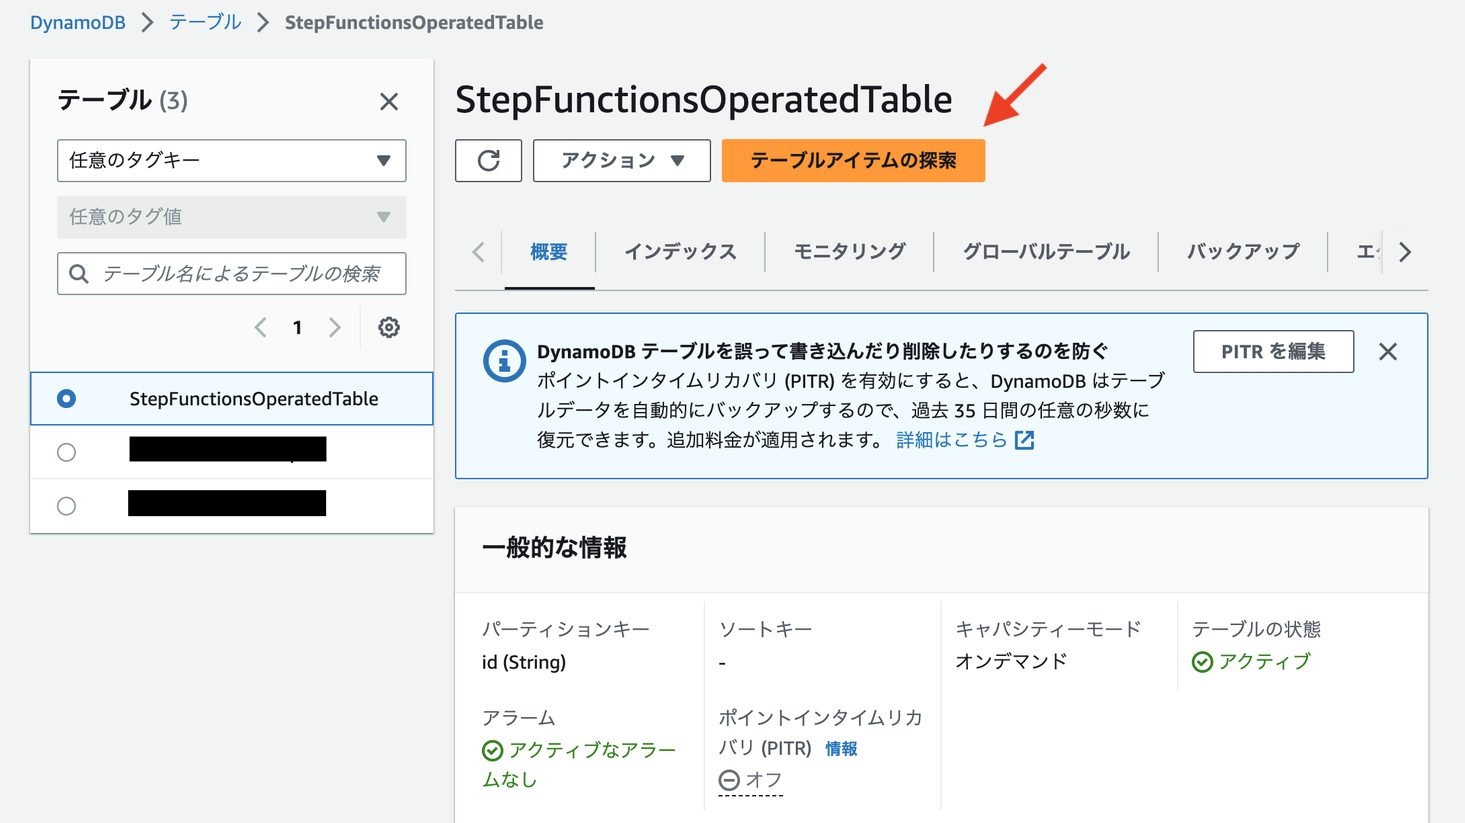Expand the 任意のタグ値 dropdown
The height and width of the screenshot is (823, 1465).
coord(231,217)
